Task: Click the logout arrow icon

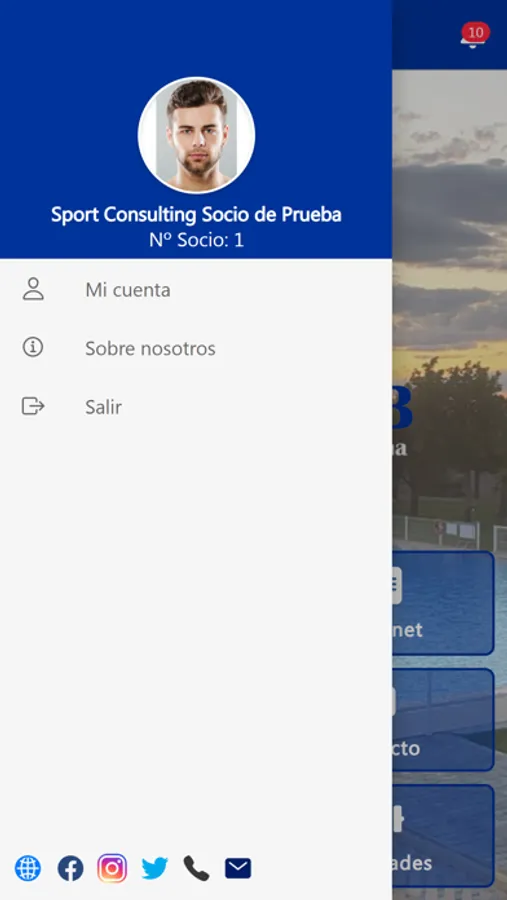Action: (x=33, y=406)
